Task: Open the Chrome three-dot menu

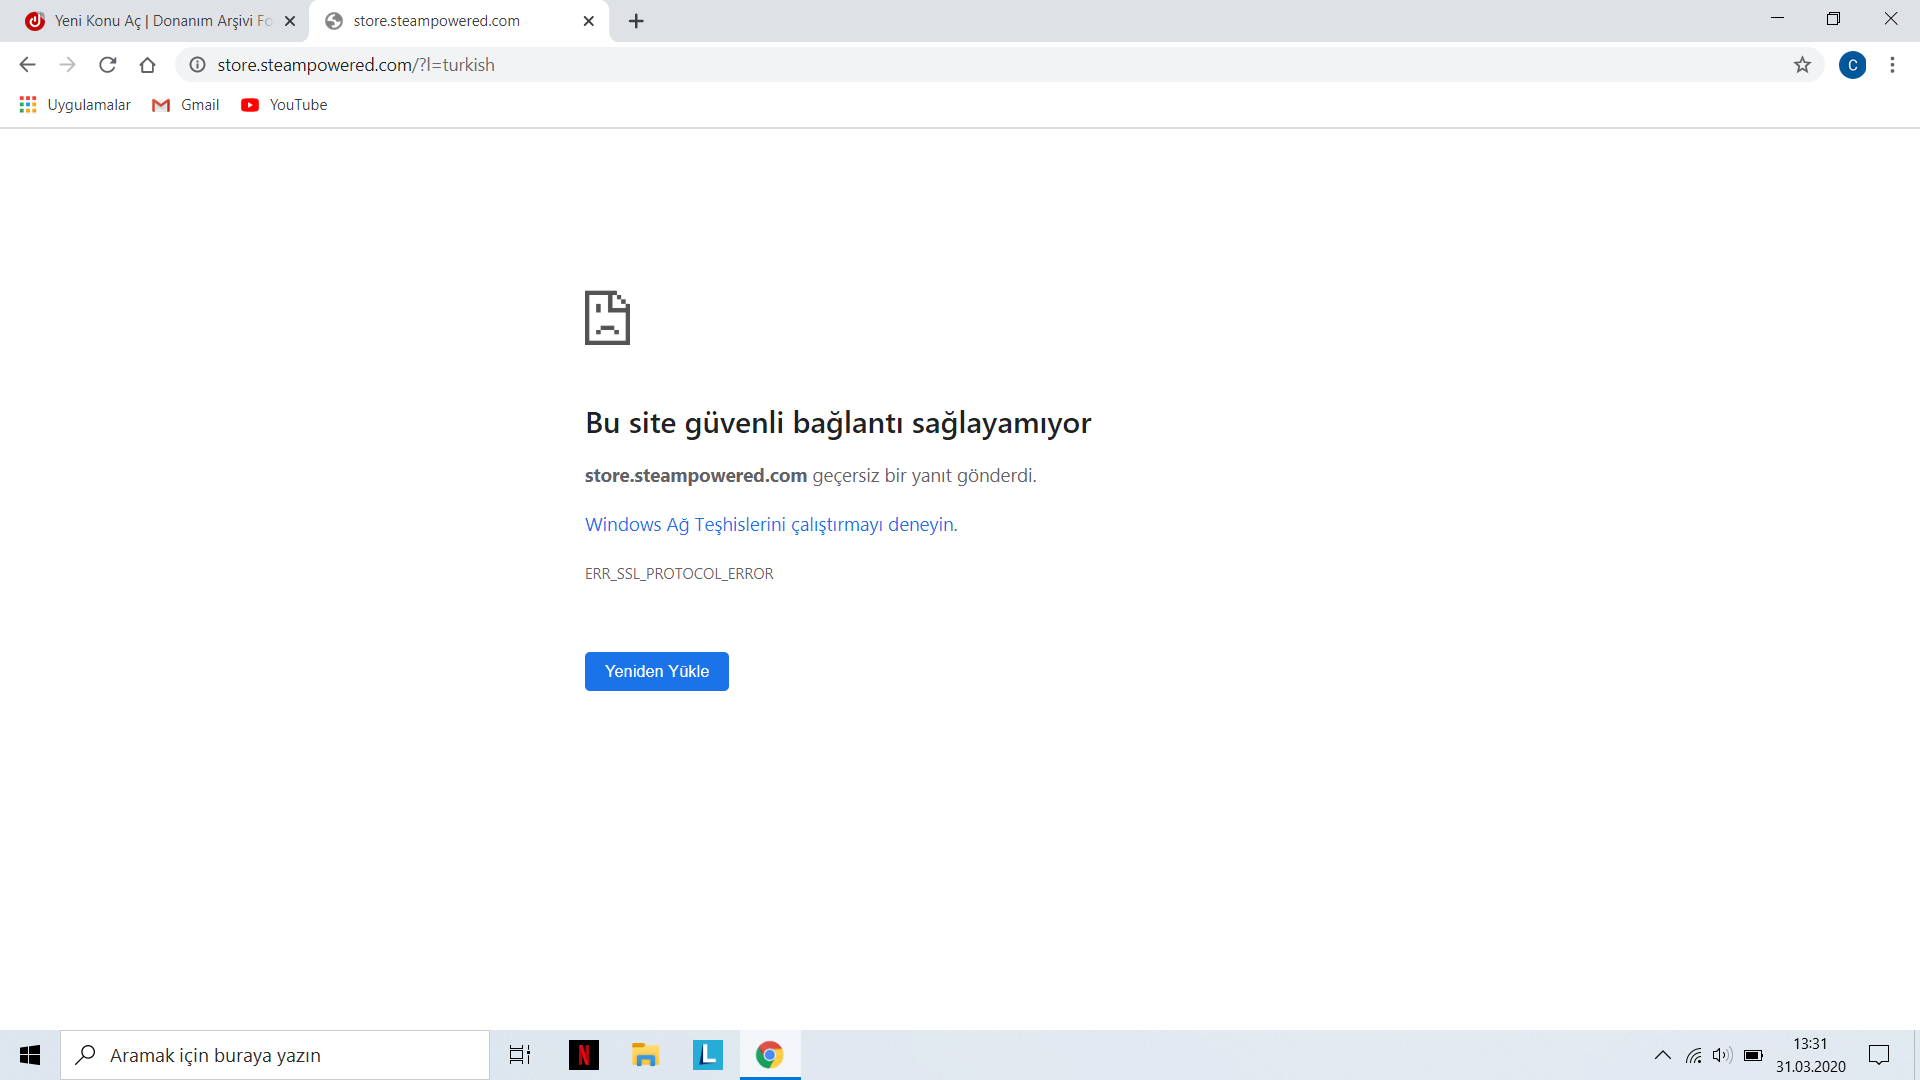Action: pyautogui.click(x=1892, y=65)
